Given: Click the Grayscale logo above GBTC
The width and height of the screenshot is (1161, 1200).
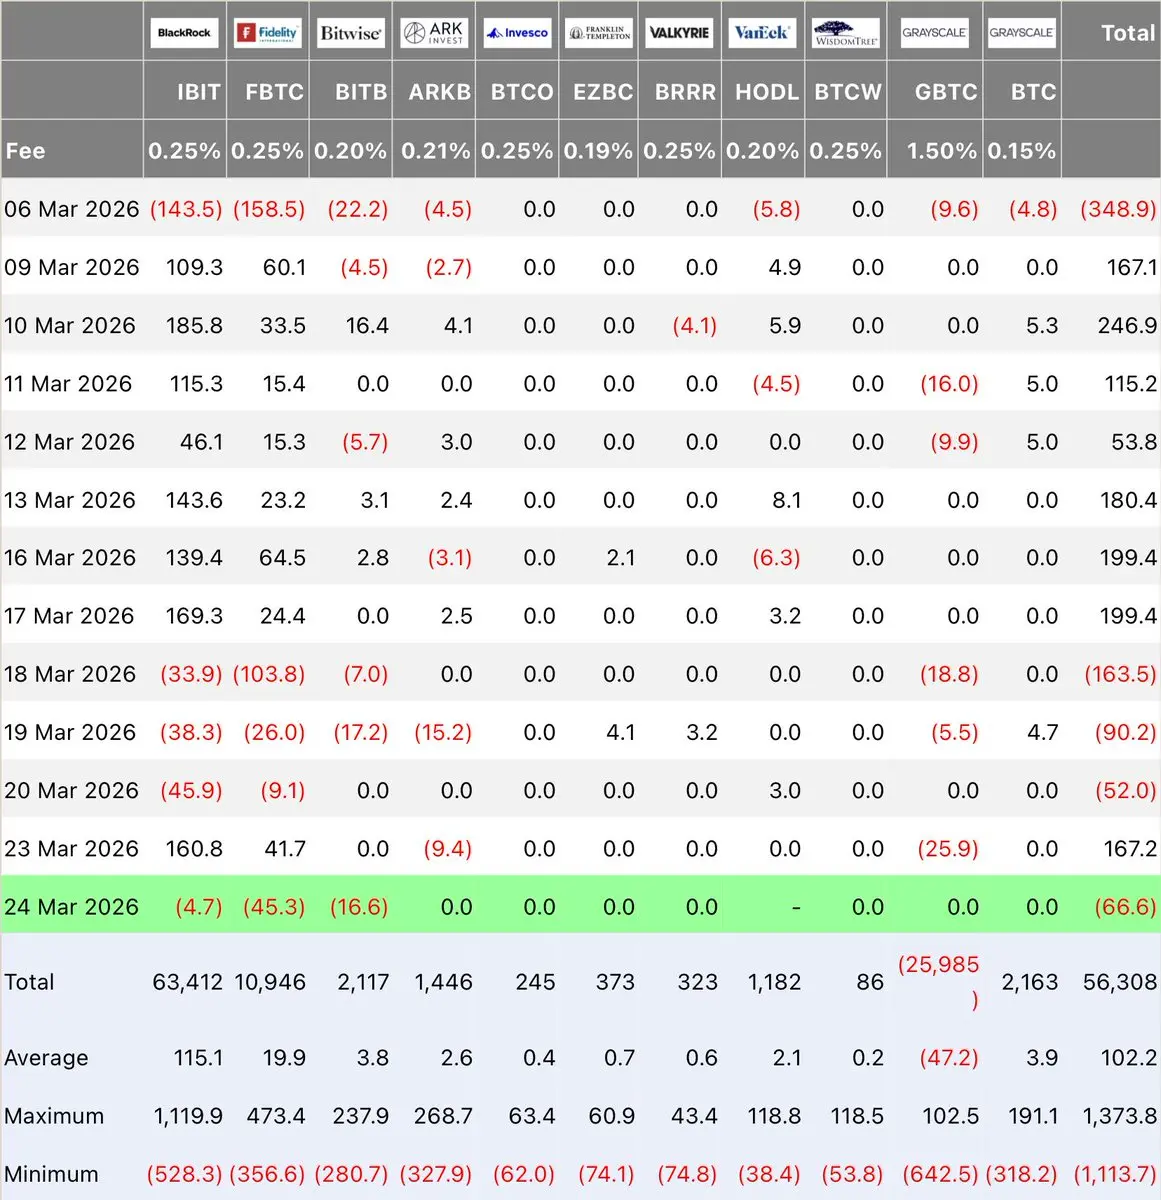Looking at the screenshot, I should coord(935,32).
